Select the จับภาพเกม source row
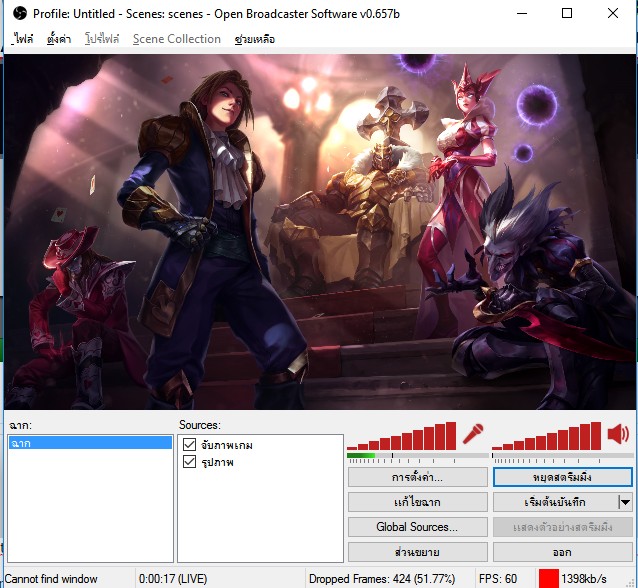638x588 pixels. 260,444
